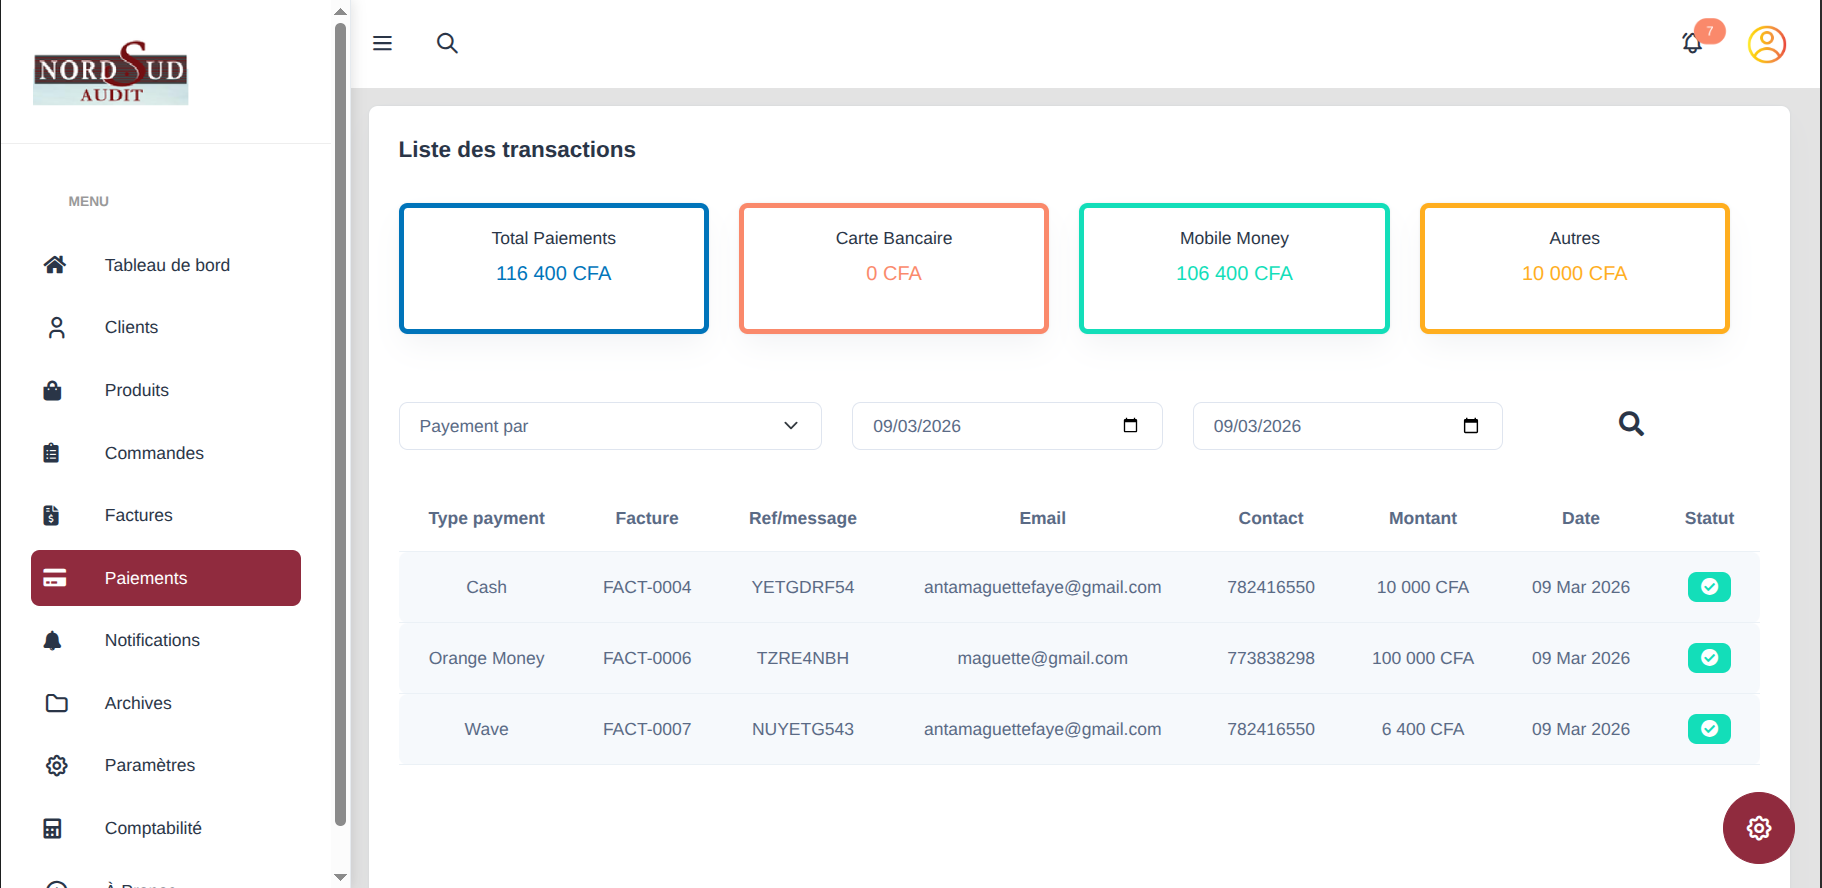1822x888 pixels.
Task: Open the hamburger menu toggle
Action: pyautogui.click(x=382, y=43)
